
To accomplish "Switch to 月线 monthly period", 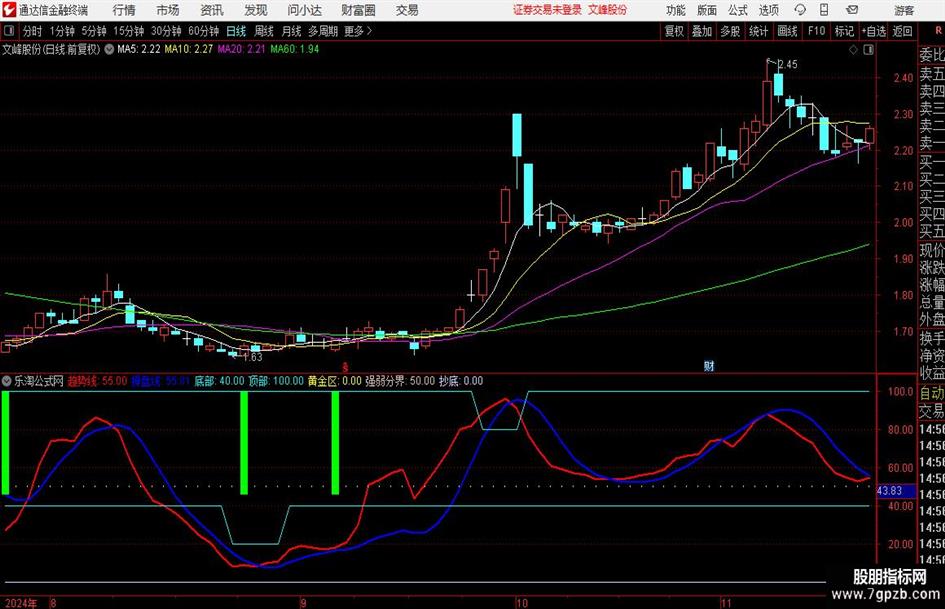I will 291,31.
